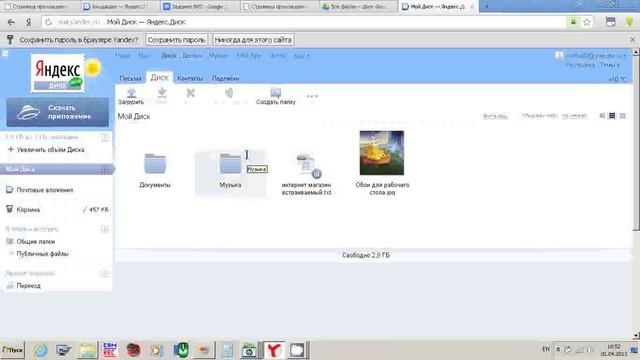
Task: Click the broom icon next to 457 КБ
Action: 84,209
